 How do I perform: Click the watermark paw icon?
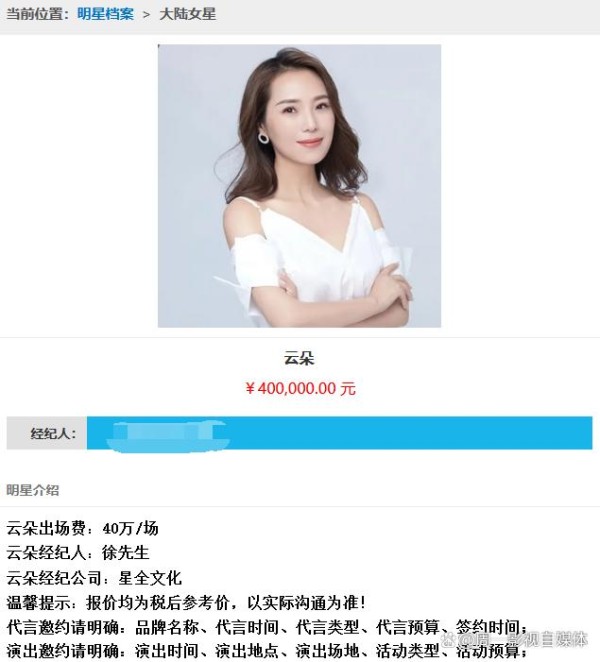(446, 639)
